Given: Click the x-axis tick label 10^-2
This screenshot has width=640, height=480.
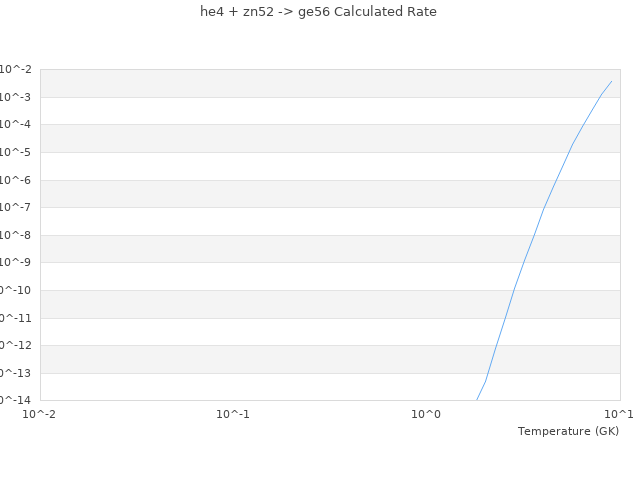Looking at the screenshot, I should (x=40, y=413).
